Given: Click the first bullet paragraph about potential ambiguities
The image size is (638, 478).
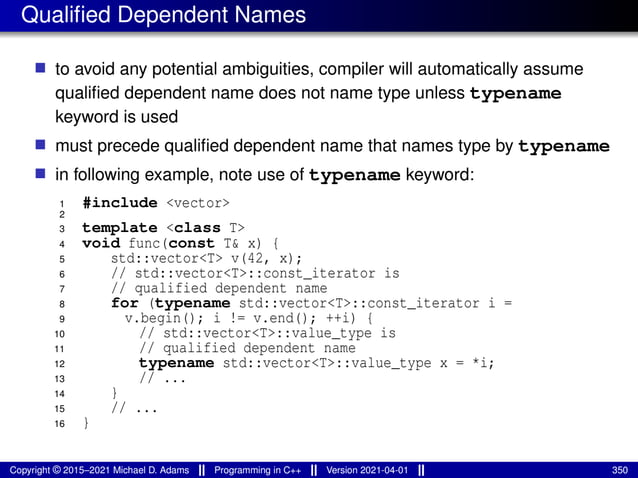Looking at the screenshot, I should click(x=319, y=93).
